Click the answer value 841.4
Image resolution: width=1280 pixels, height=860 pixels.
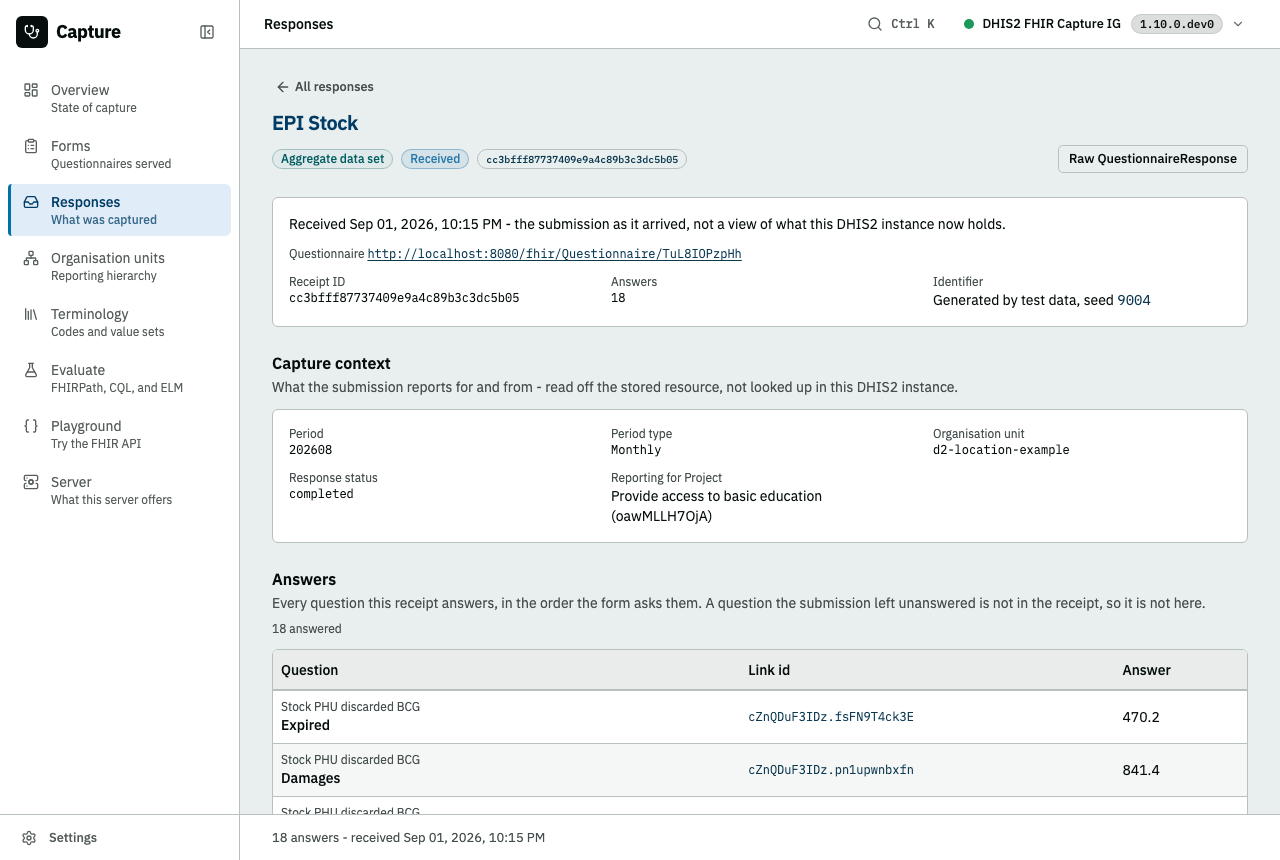[x=1141, y=770]
